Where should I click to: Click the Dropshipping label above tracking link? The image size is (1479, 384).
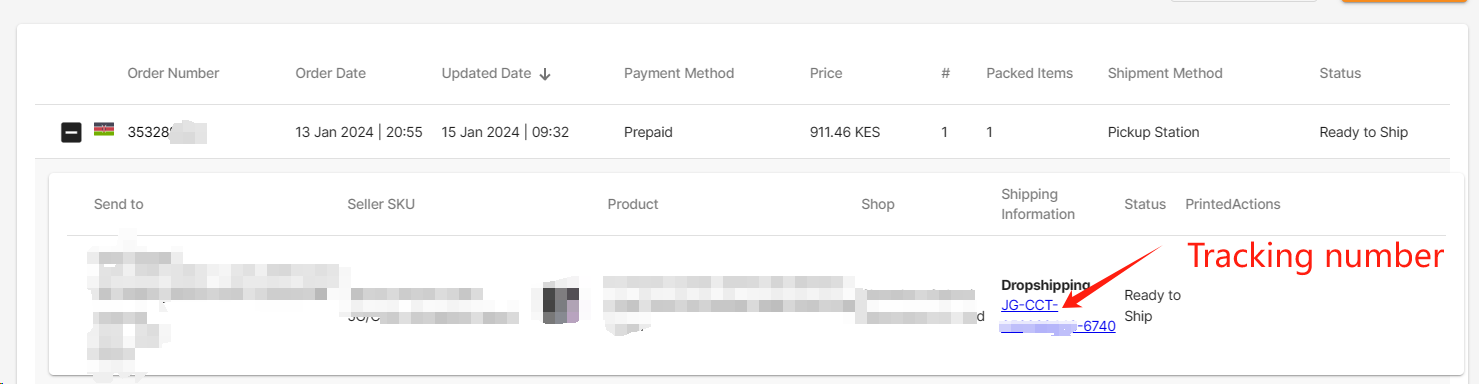click(x=1046, y=285)
